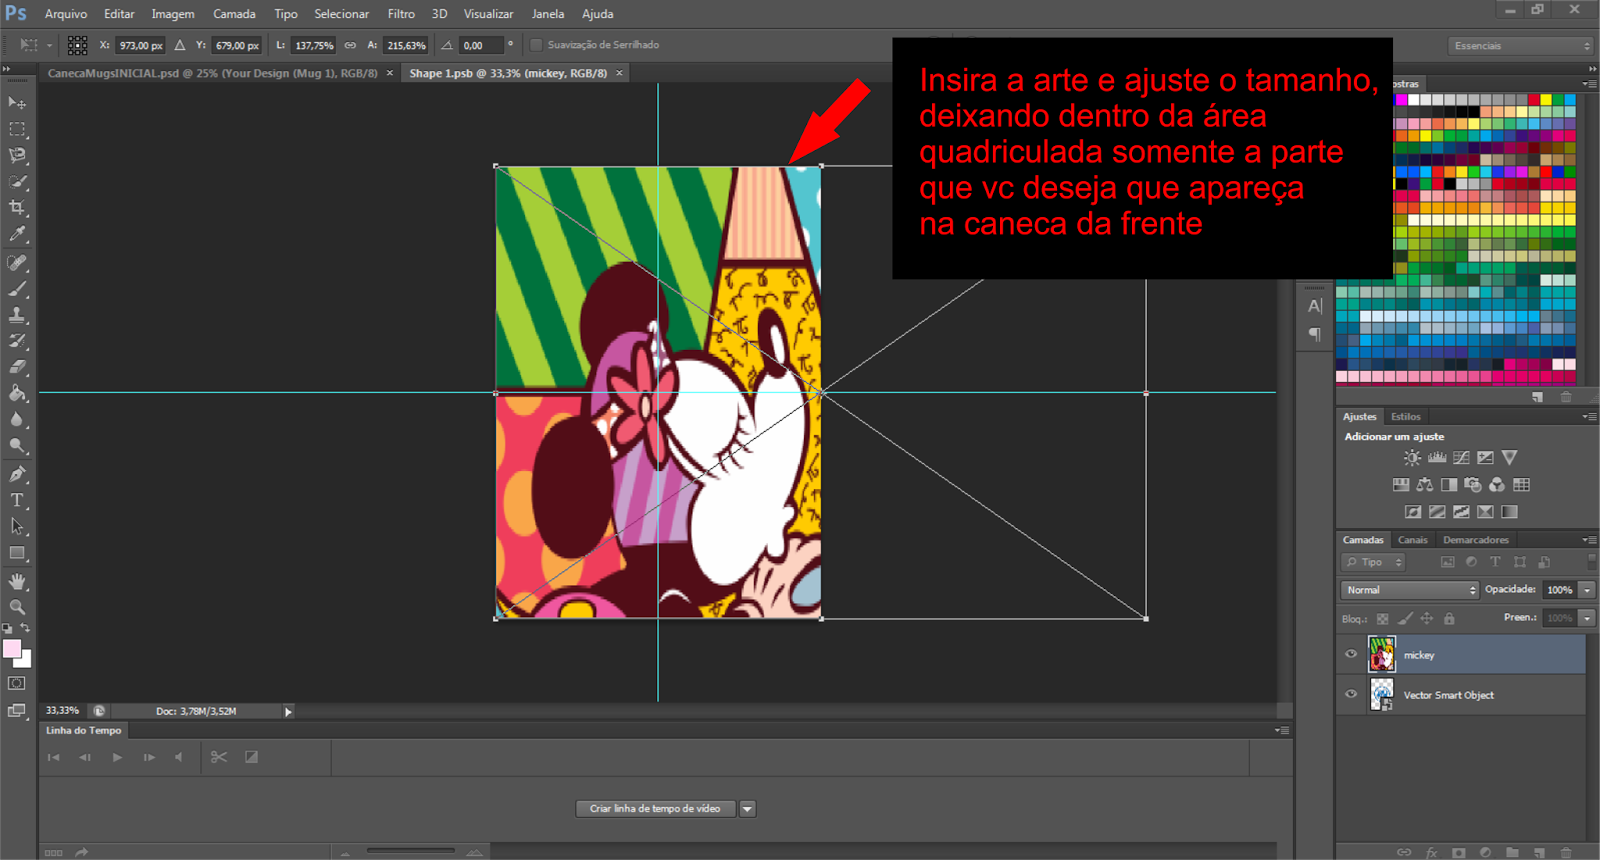Screen dimensions: 1600x860
Task: Switch to CanecaMugsINICIAL.psd document tab
Action: [212, 73]
